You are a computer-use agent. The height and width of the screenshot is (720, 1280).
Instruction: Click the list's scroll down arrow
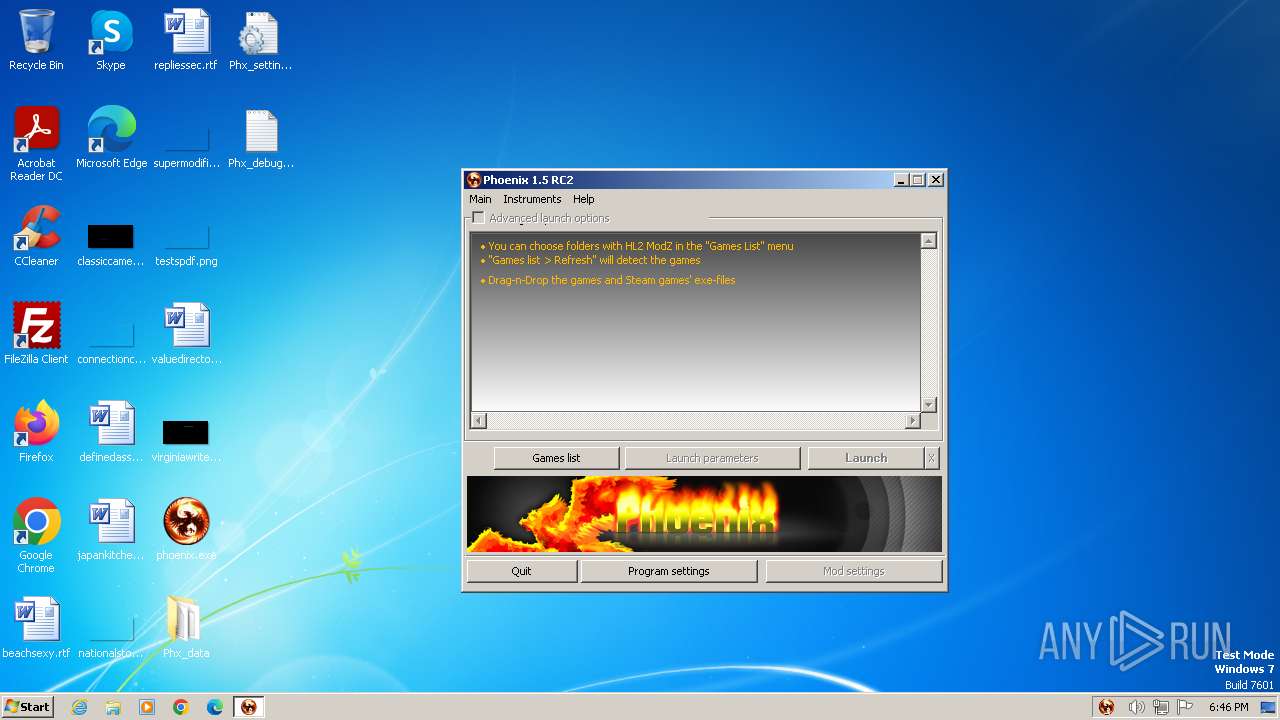tap(928, 404)
